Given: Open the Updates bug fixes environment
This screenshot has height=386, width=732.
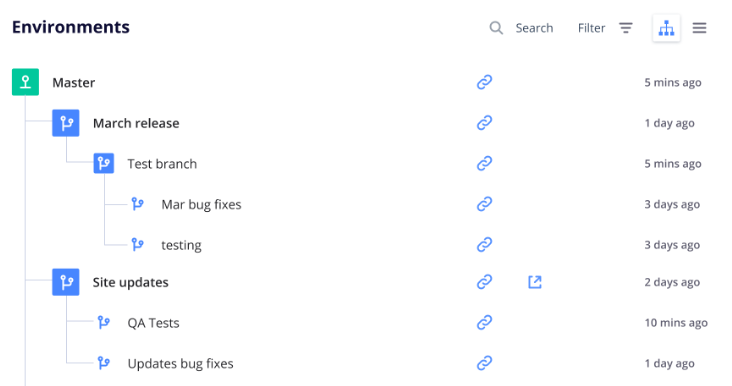Looking at the screenshot, I should [x=180, y=364].
